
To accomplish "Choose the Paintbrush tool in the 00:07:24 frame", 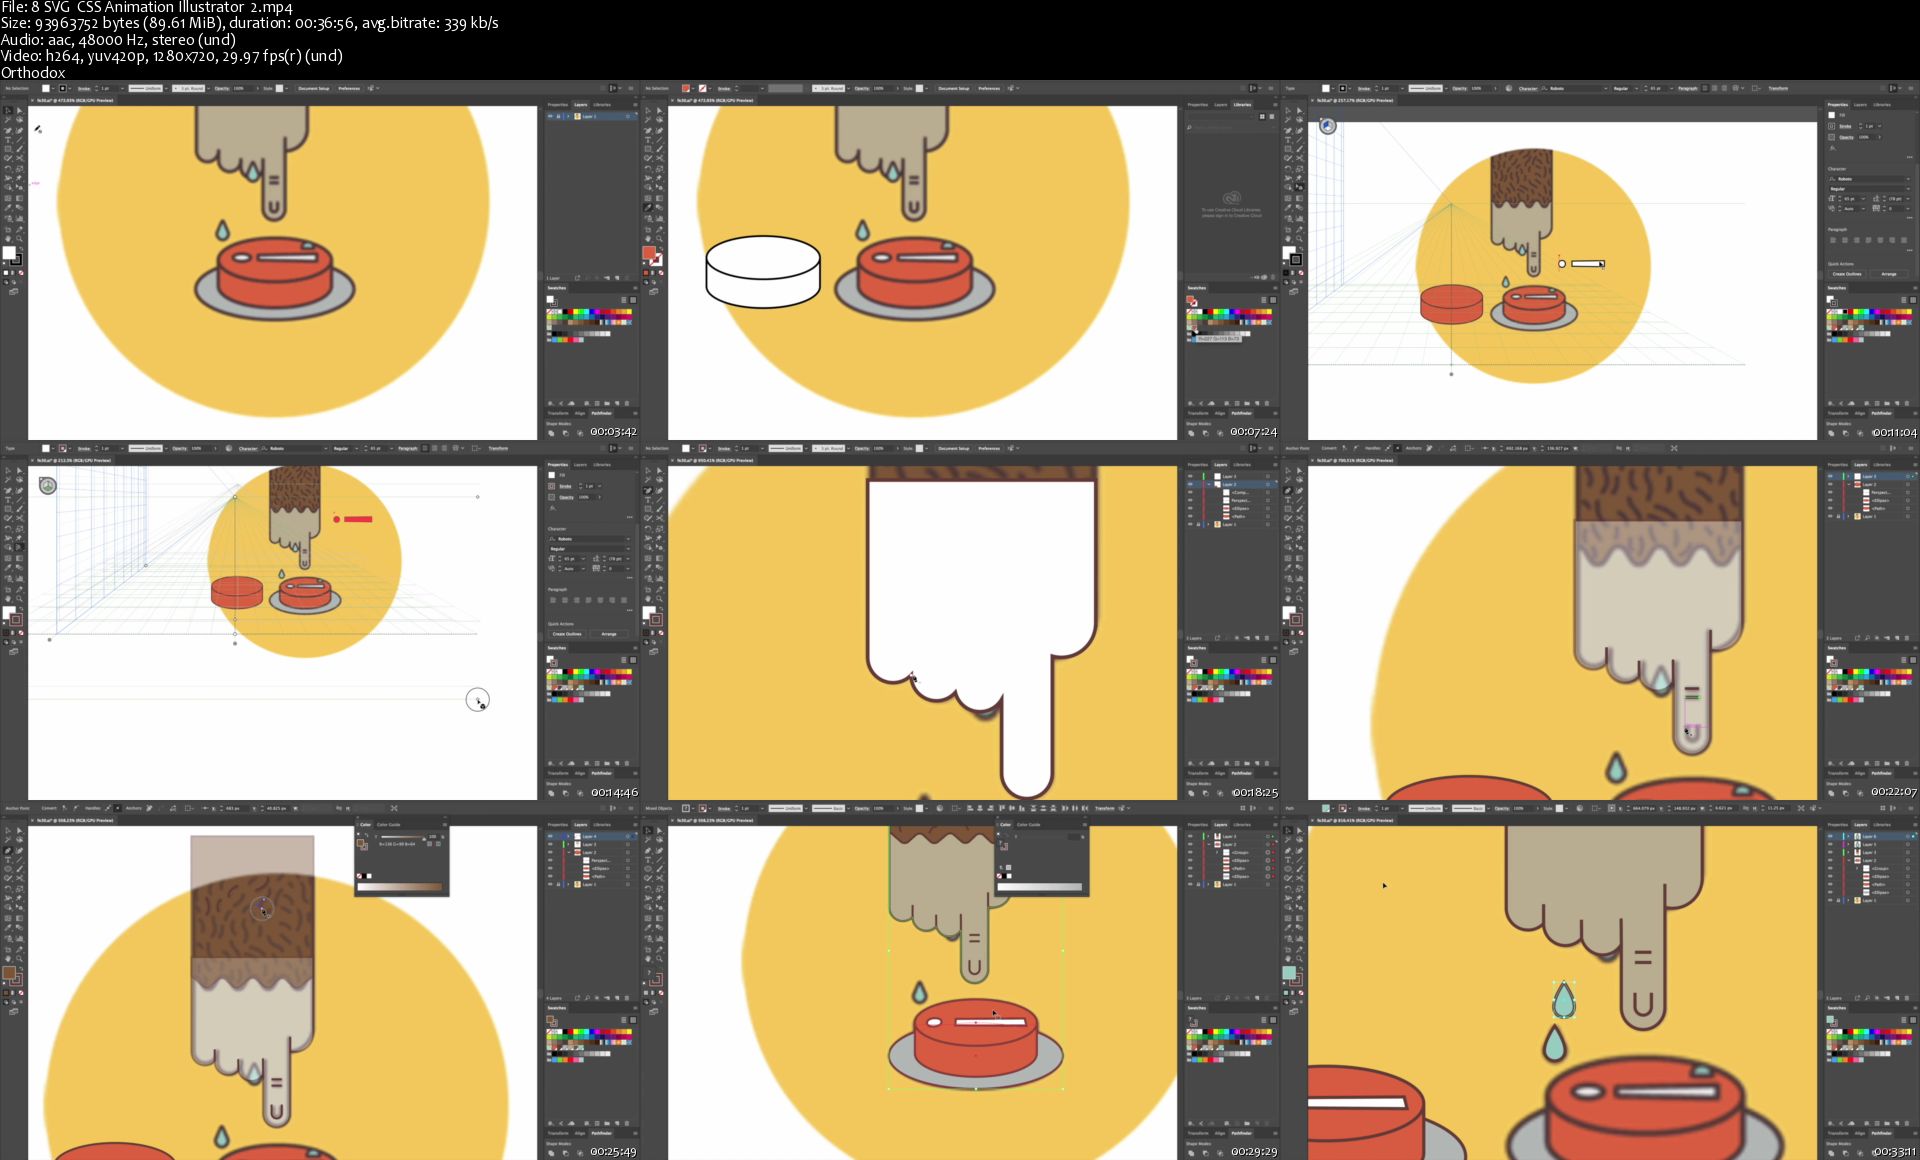I will click(x=659, y=149).
